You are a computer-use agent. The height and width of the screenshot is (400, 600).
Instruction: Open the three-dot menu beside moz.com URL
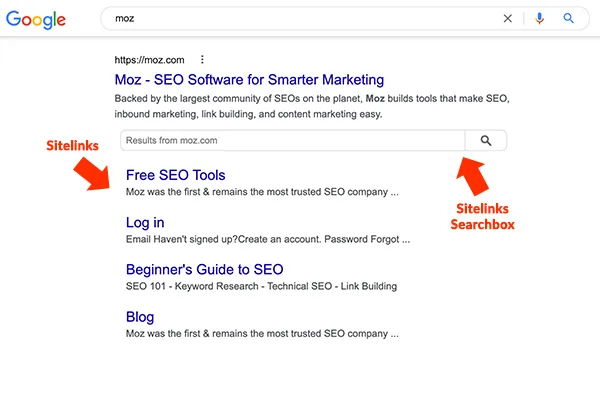(x=202, y=59)
